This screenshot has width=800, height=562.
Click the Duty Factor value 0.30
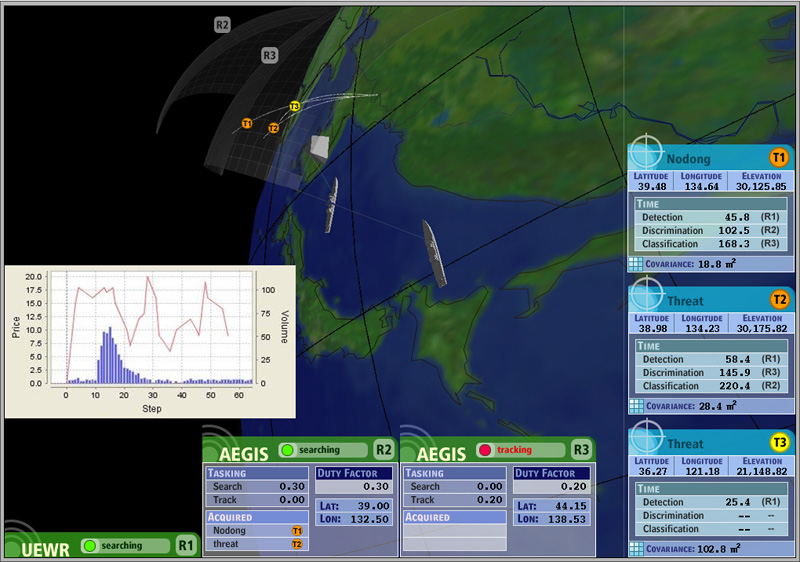[376, 487]
